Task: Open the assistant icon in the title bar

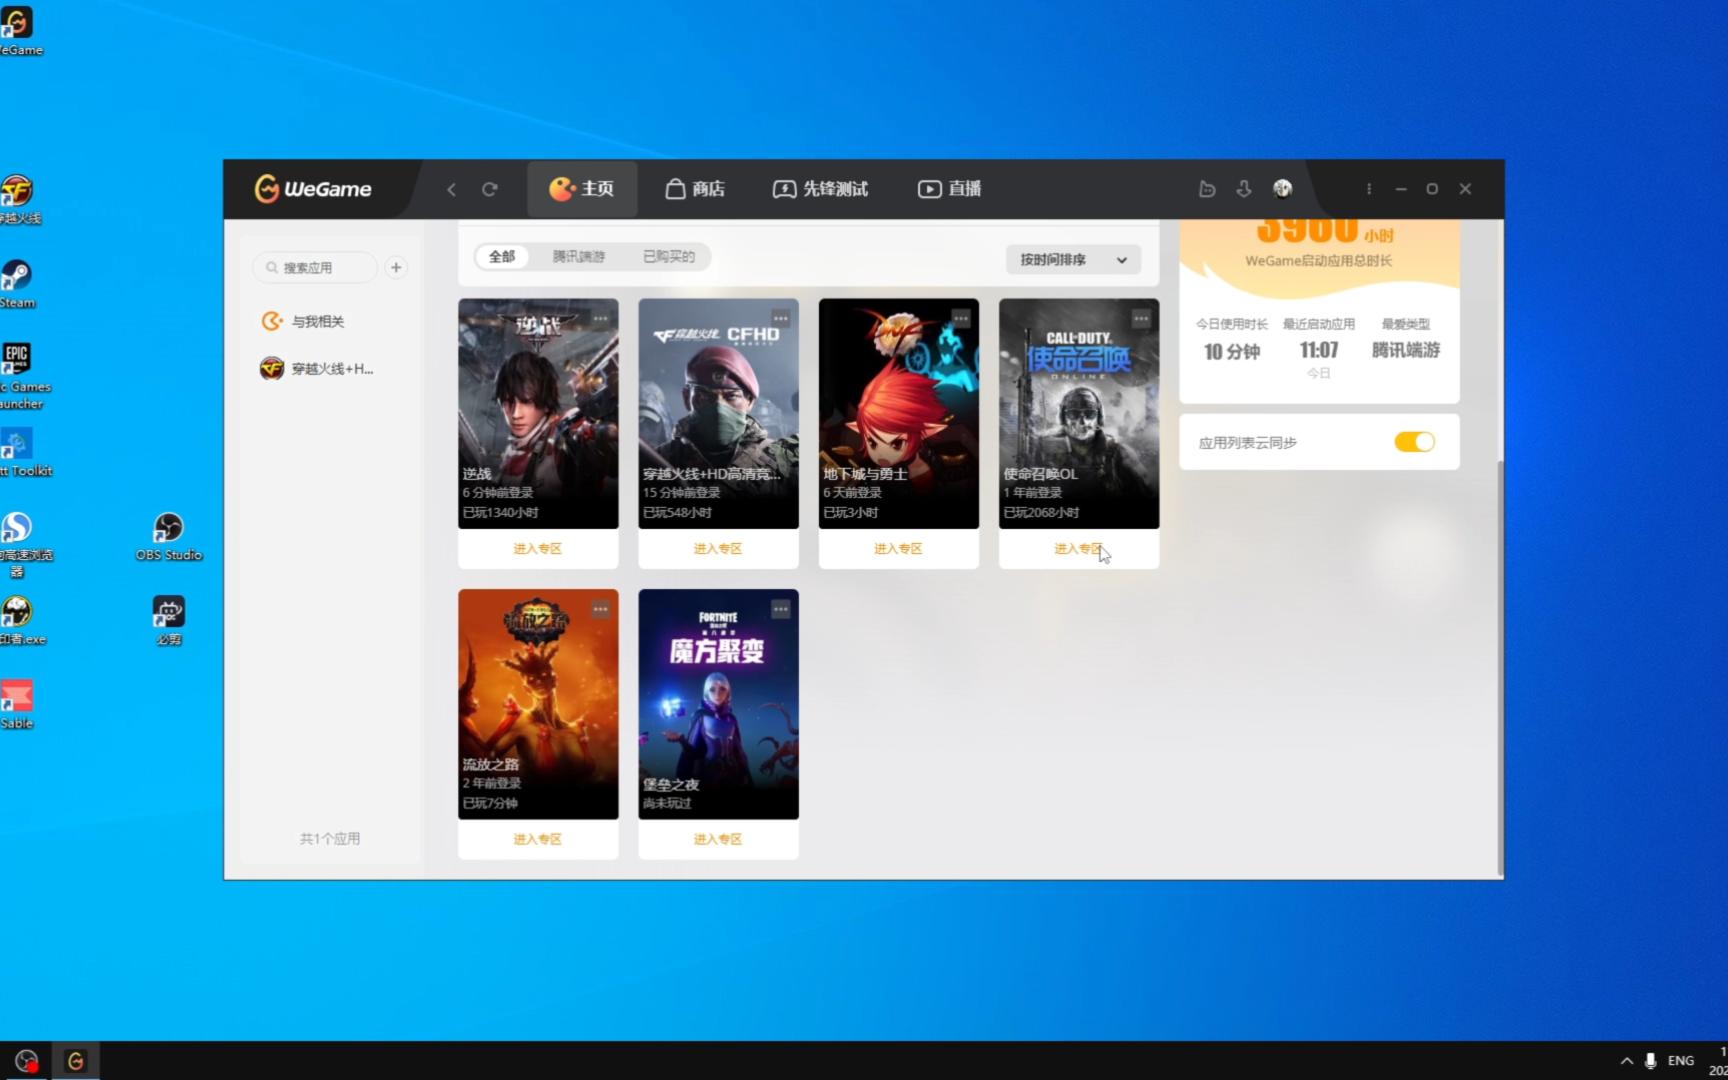Action: click(1207, 188)
